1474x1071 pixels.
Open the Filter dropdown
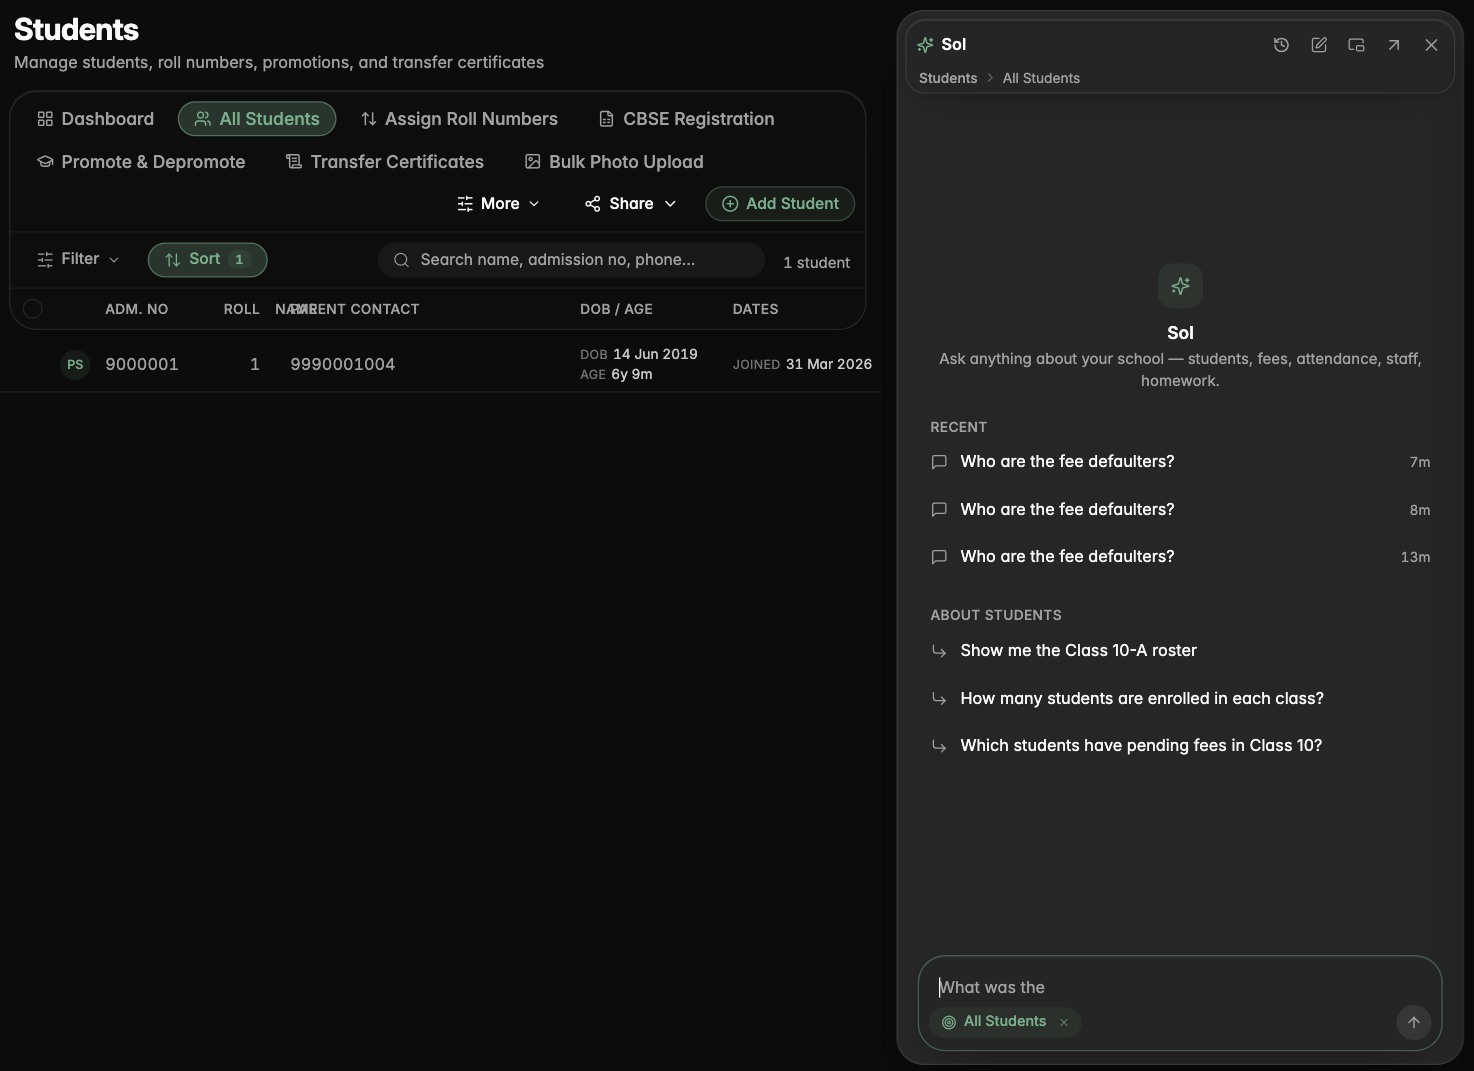(78, 259)
